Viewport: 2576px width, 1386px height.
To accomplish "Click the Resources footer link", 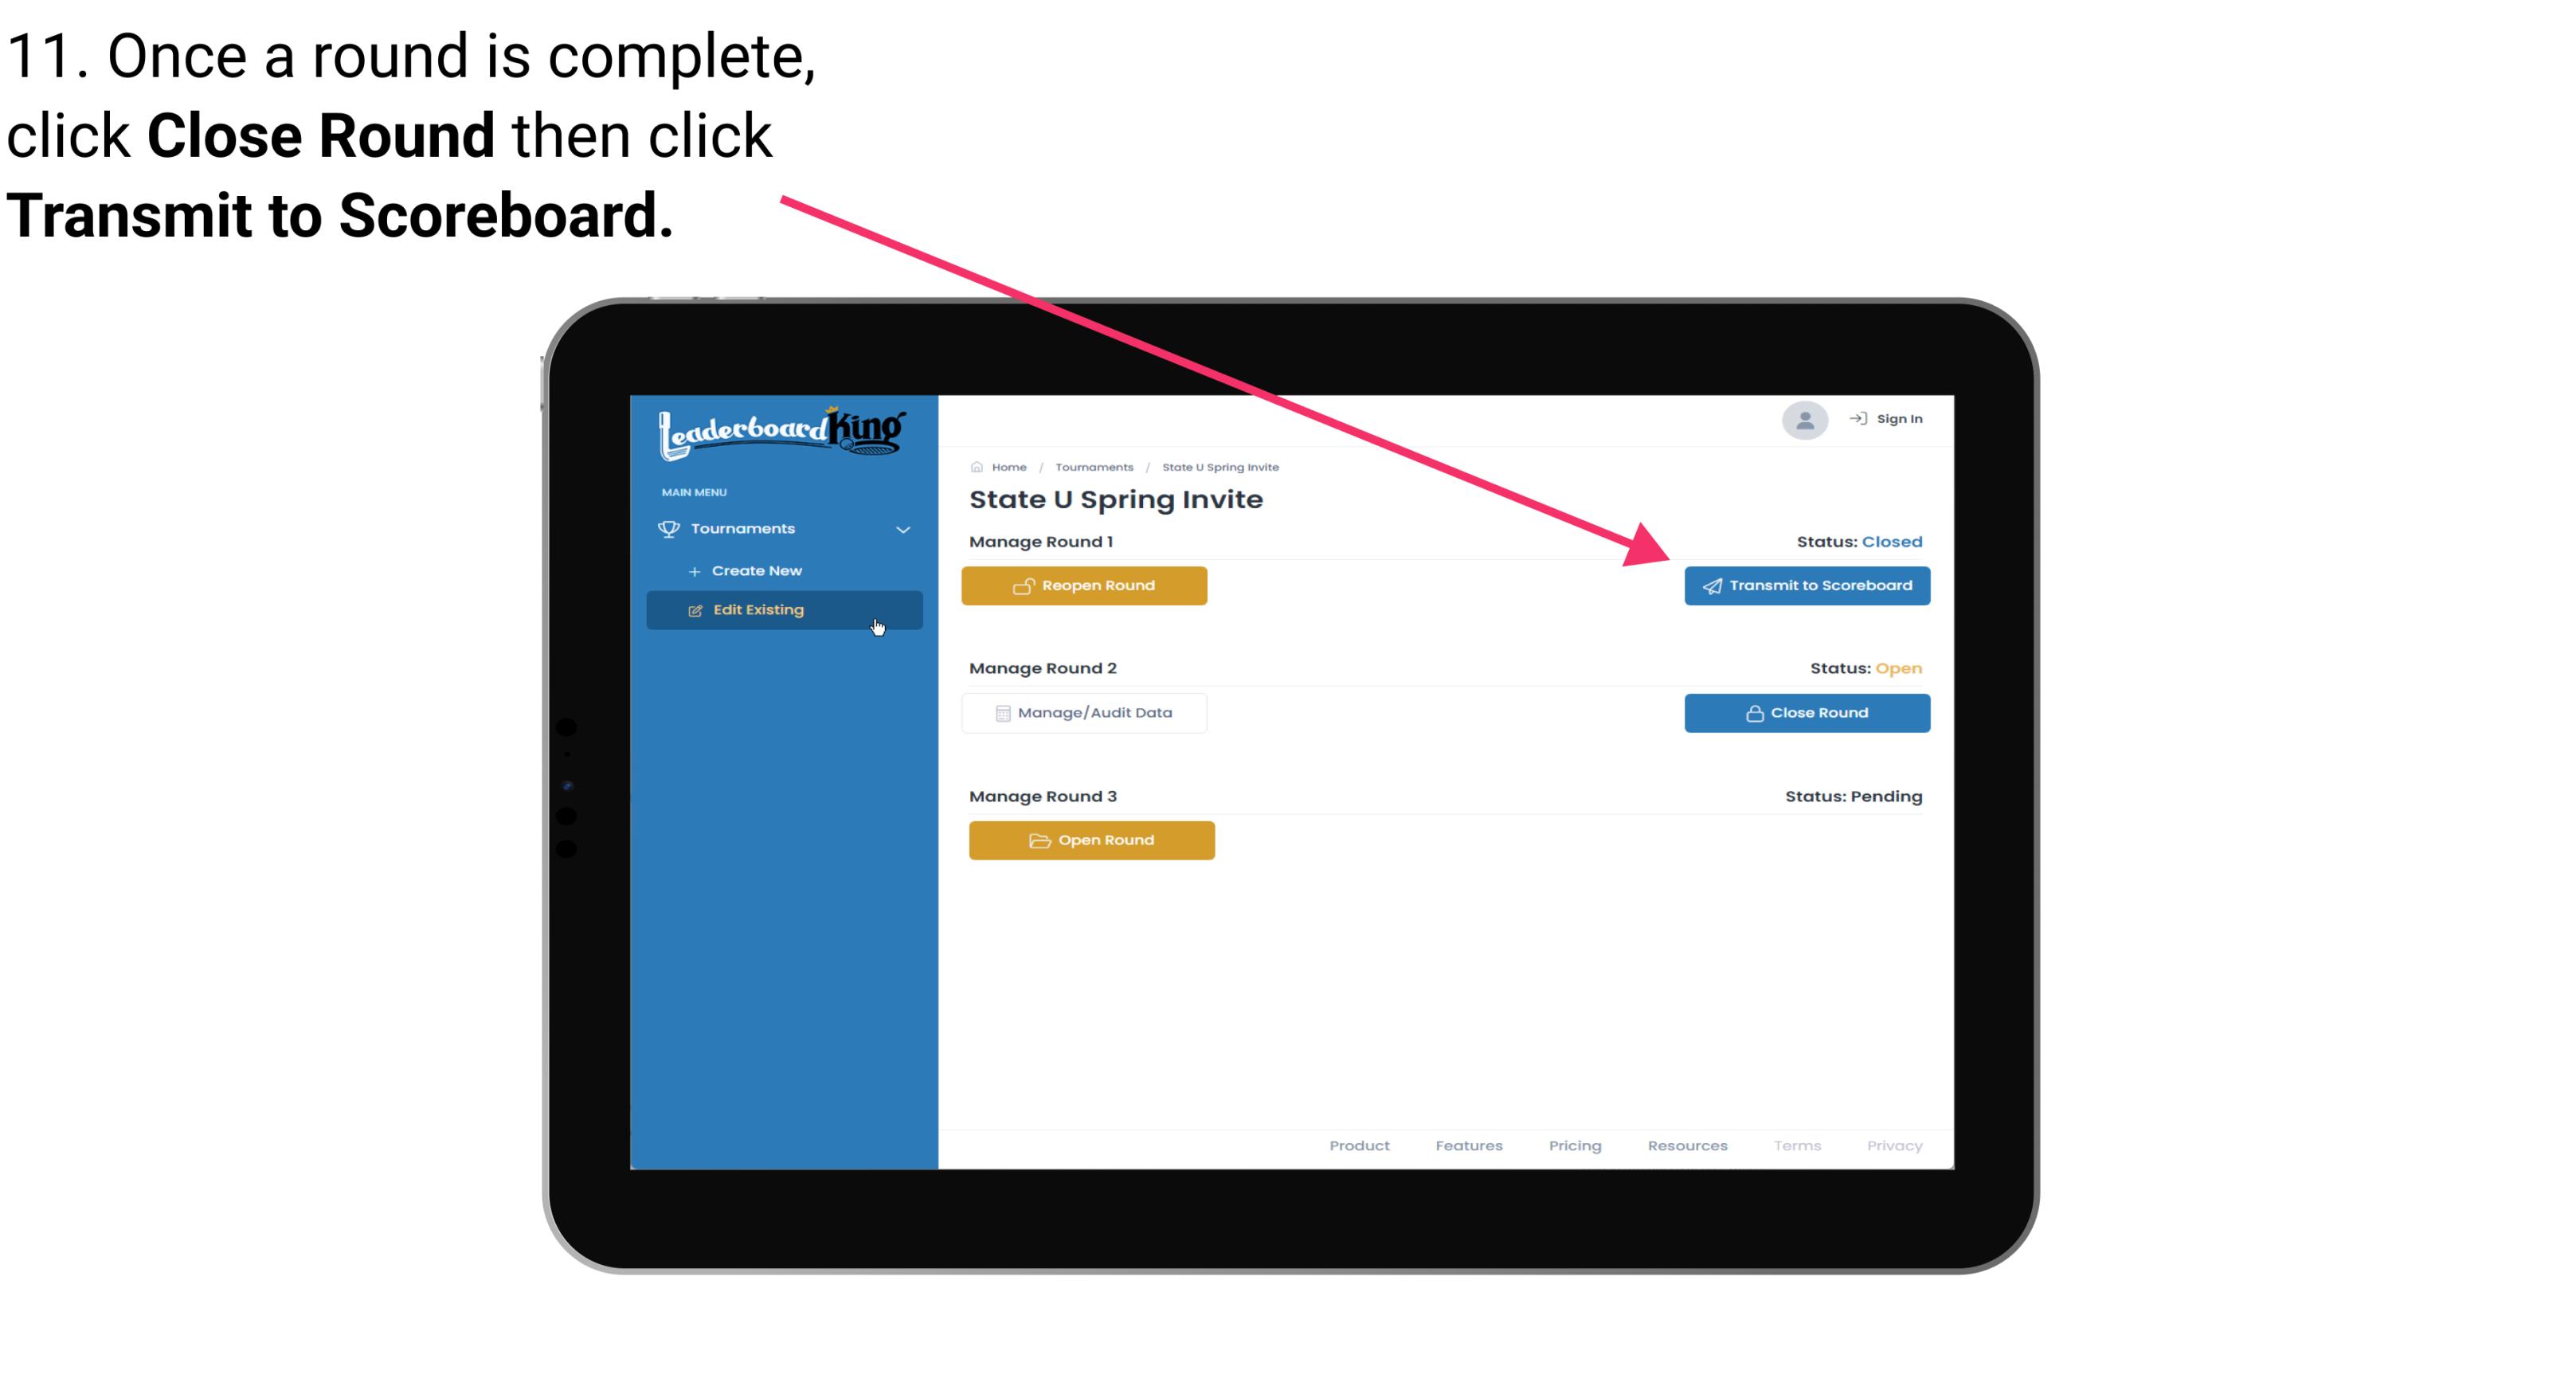I will (1685, 1145).
